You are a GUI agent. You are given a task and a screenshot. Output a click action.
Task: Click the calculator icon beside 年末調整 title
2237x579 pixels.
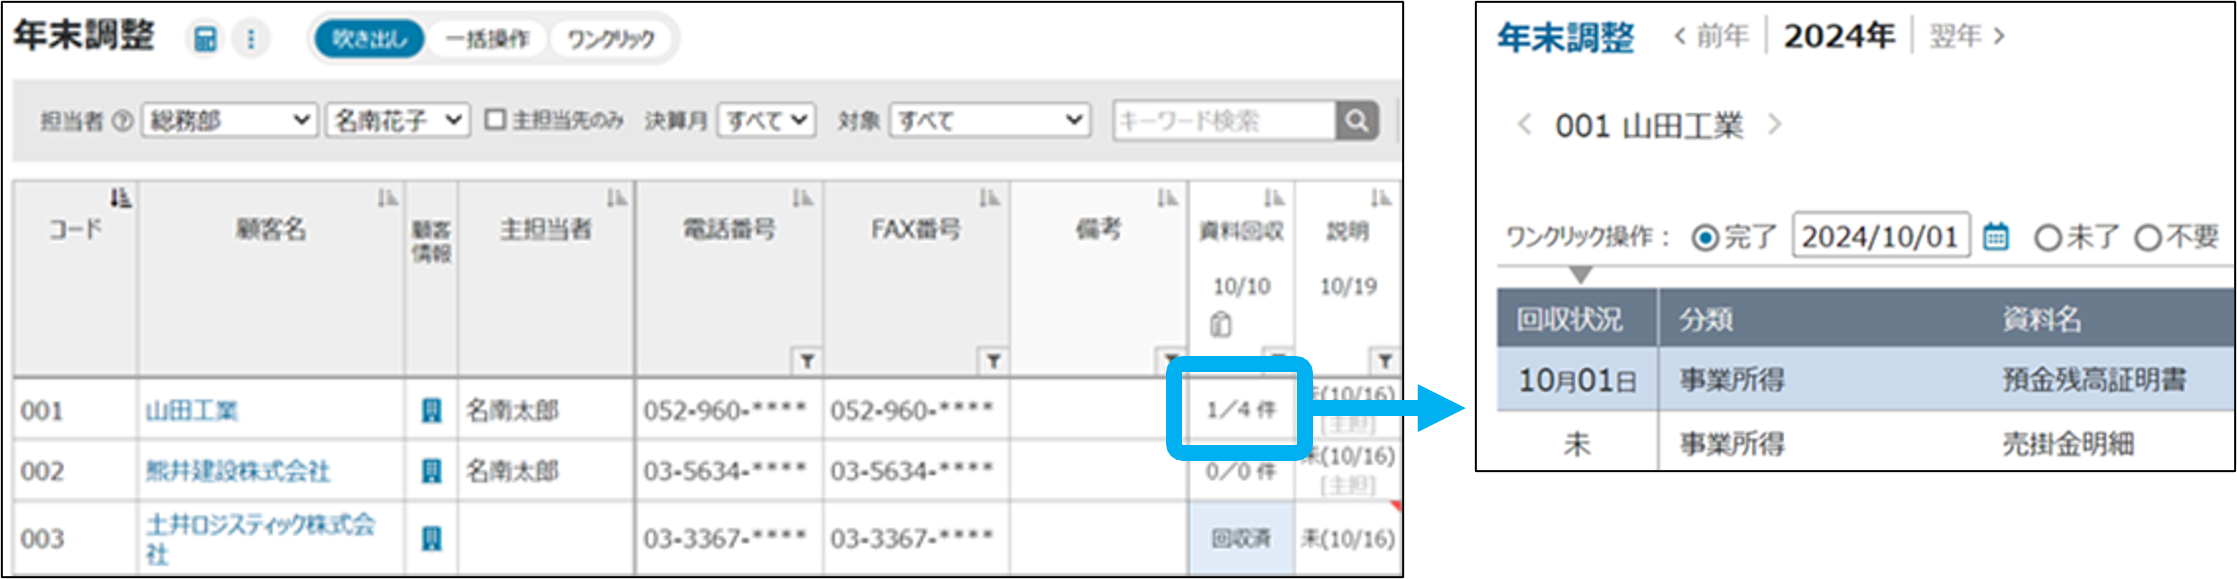pos(205,40)
